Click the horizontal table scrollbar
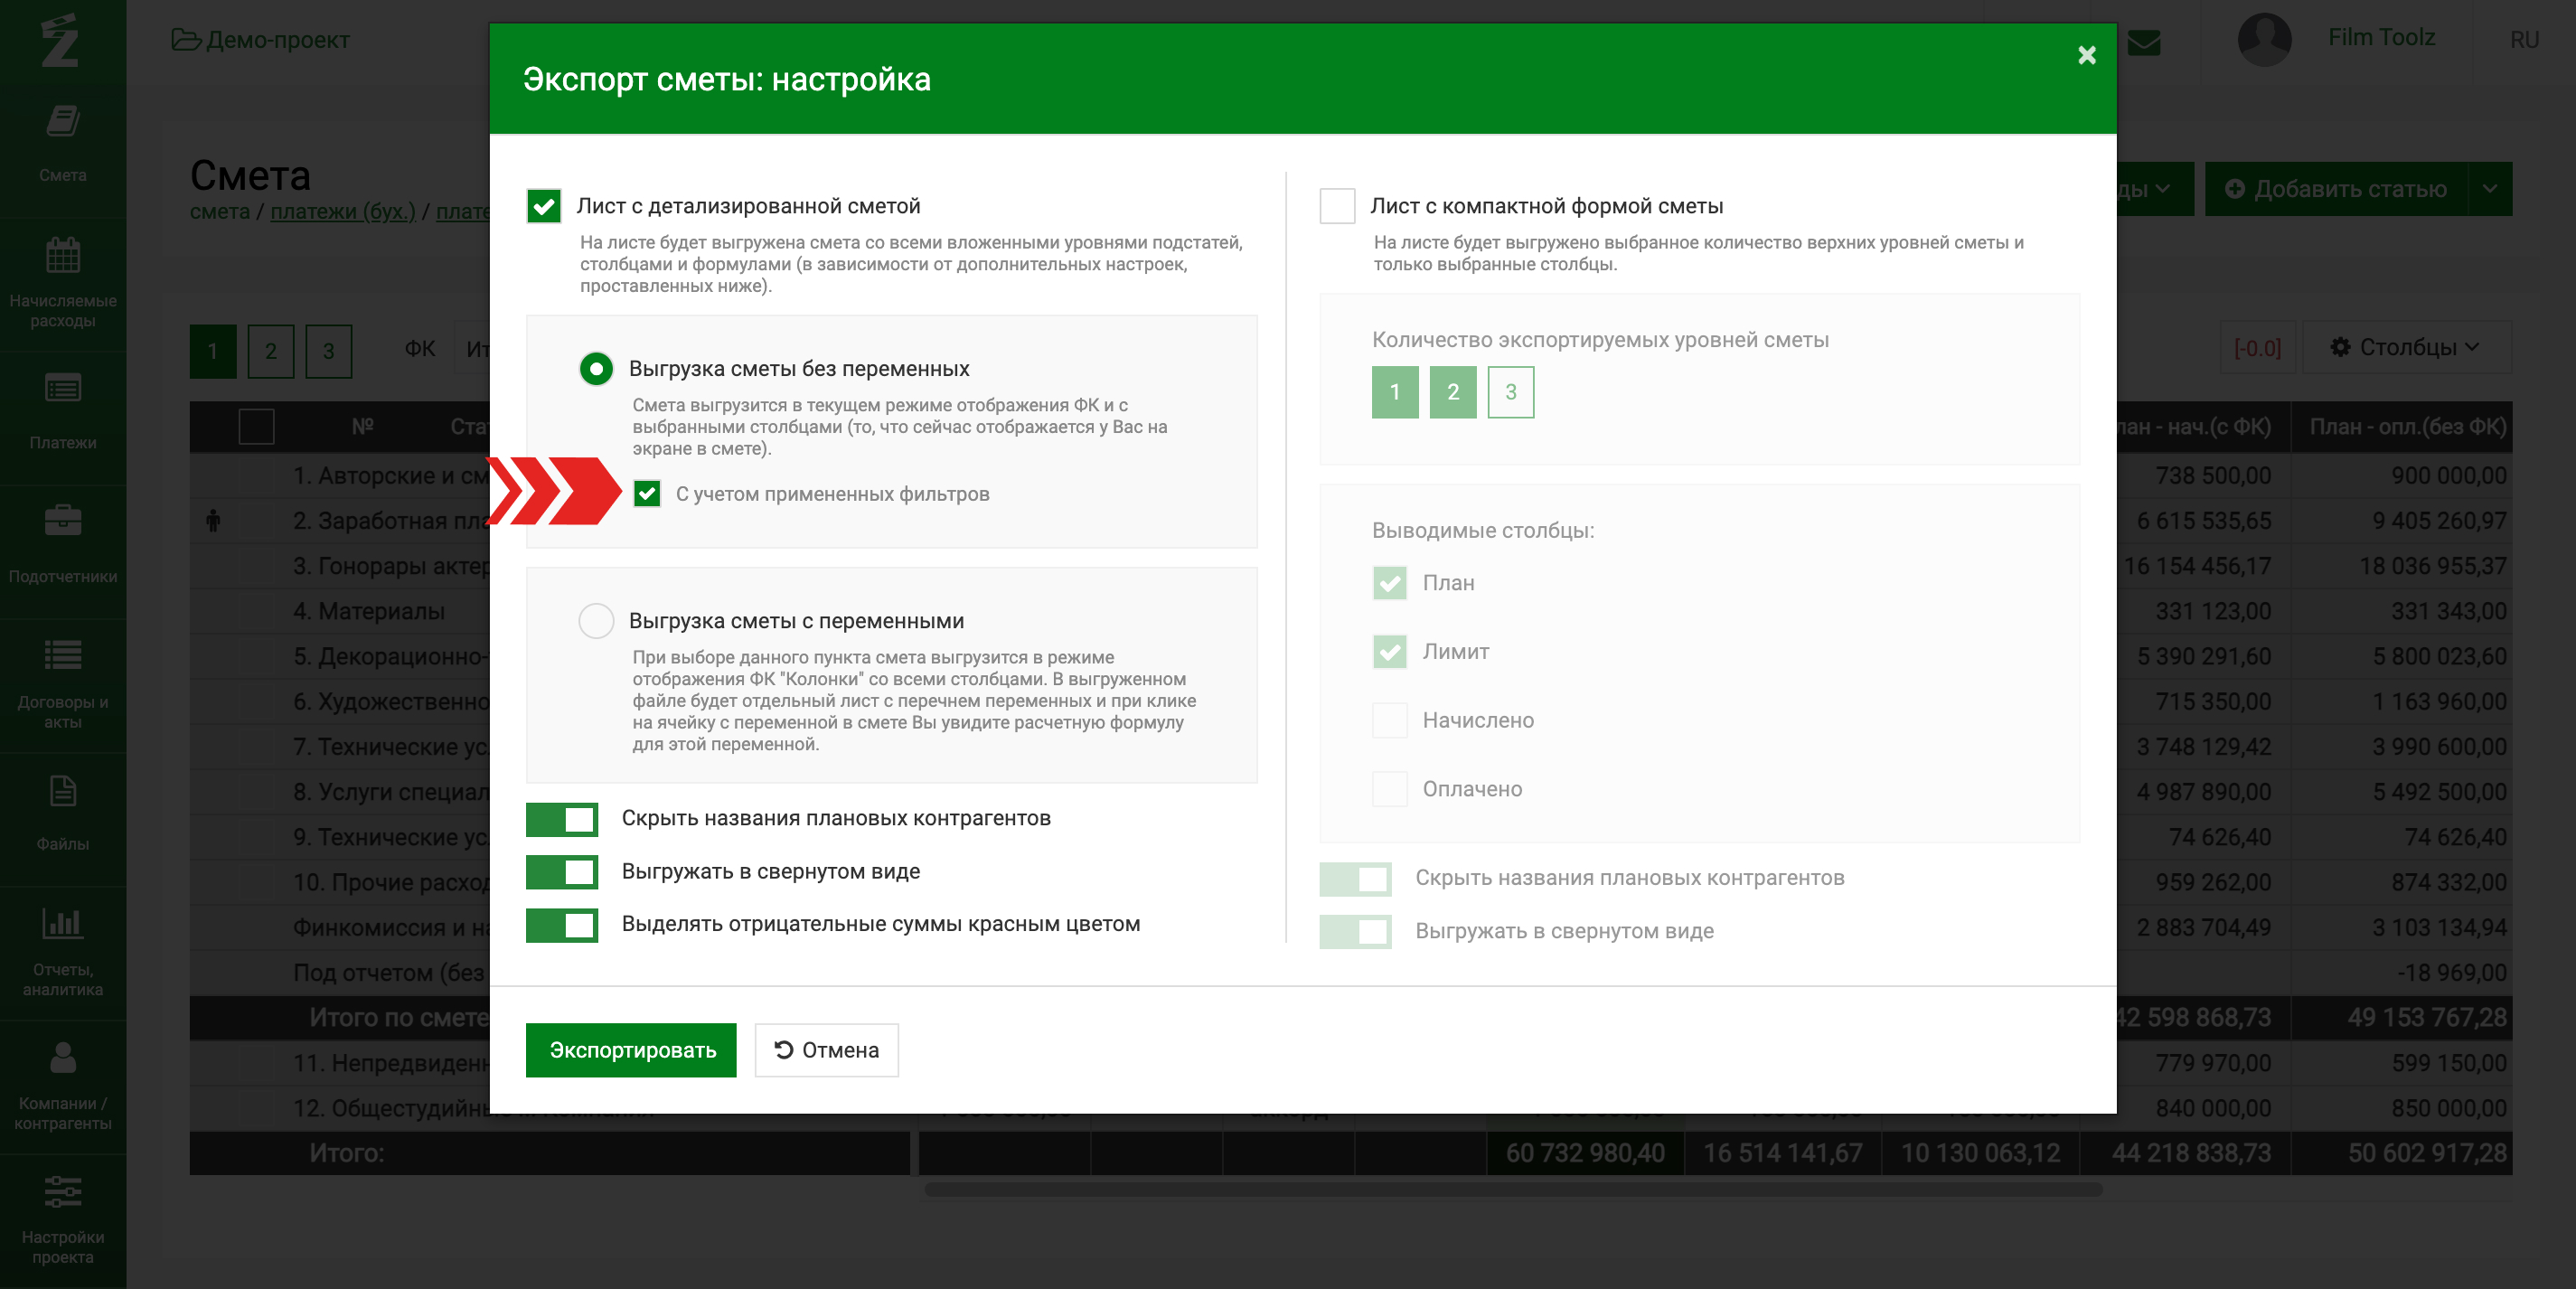 point(1513,1190)
